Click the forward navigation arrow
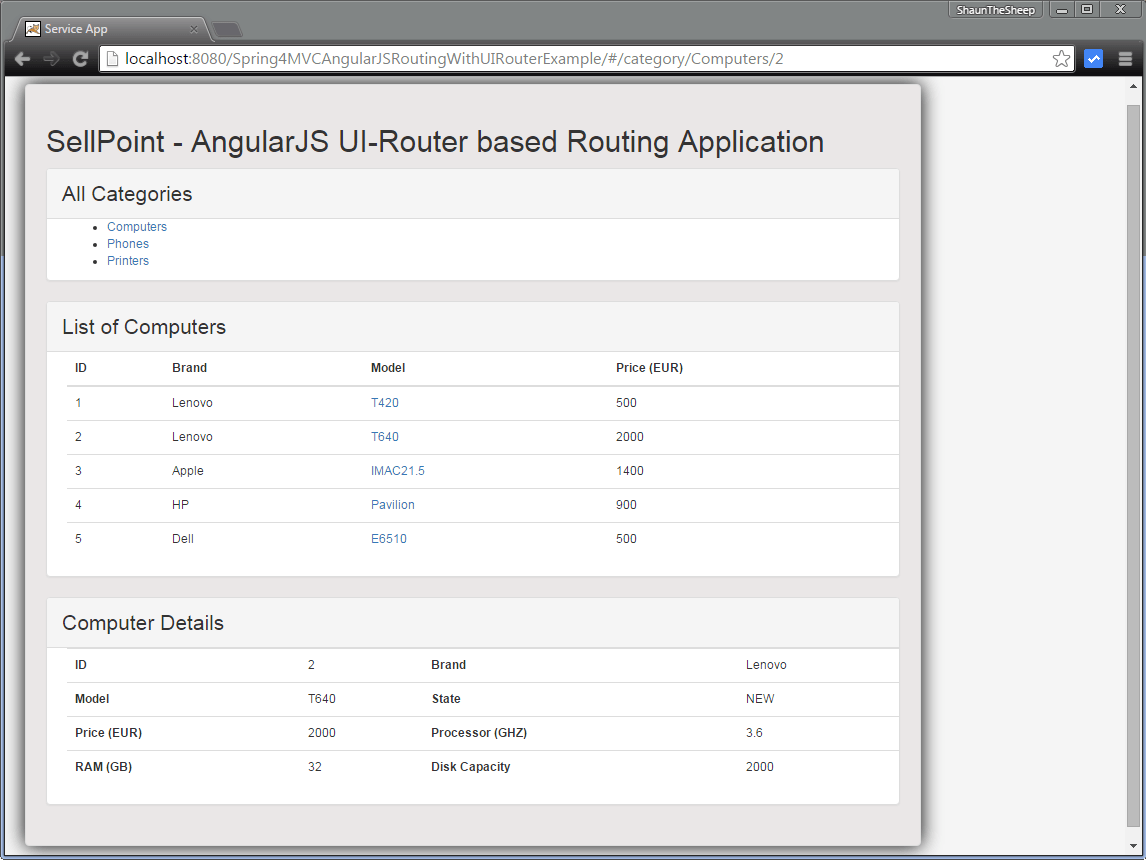 pos(50,58)
